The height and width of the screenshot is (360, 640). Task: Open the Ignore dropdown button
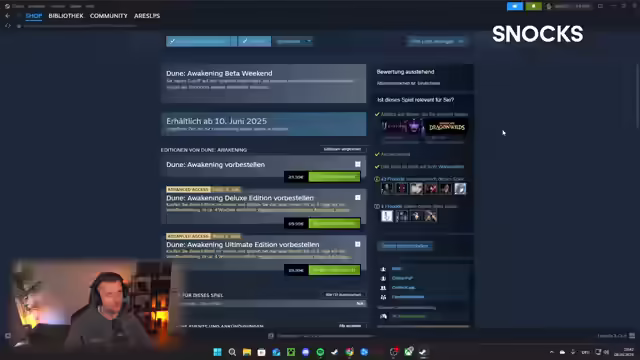tap(293, 41)
